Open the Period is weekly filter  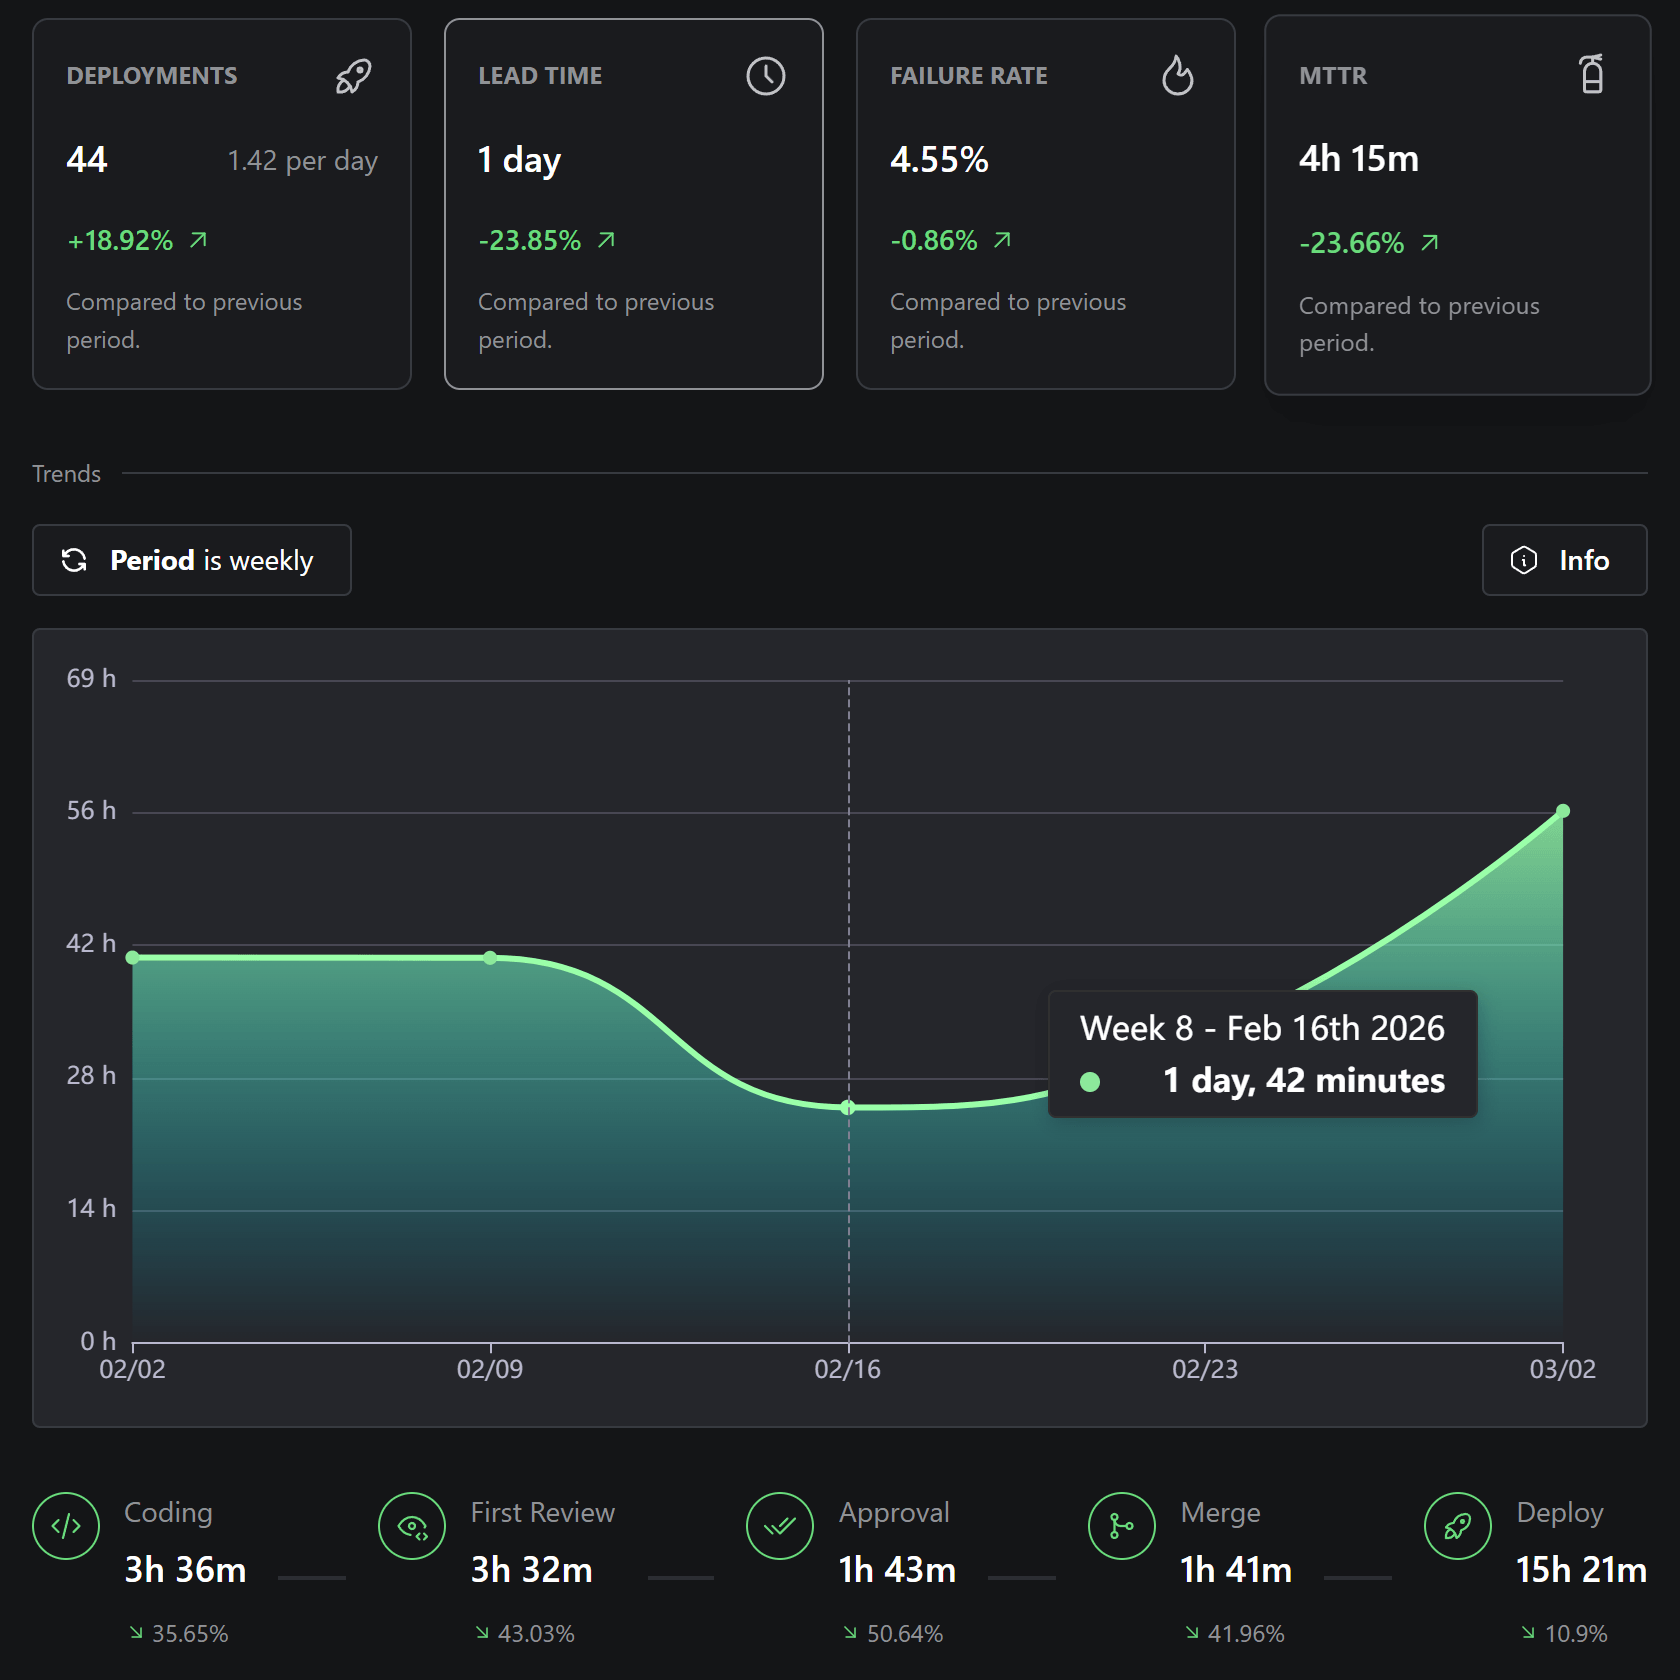pyautogui.click(x=192, y=560)
